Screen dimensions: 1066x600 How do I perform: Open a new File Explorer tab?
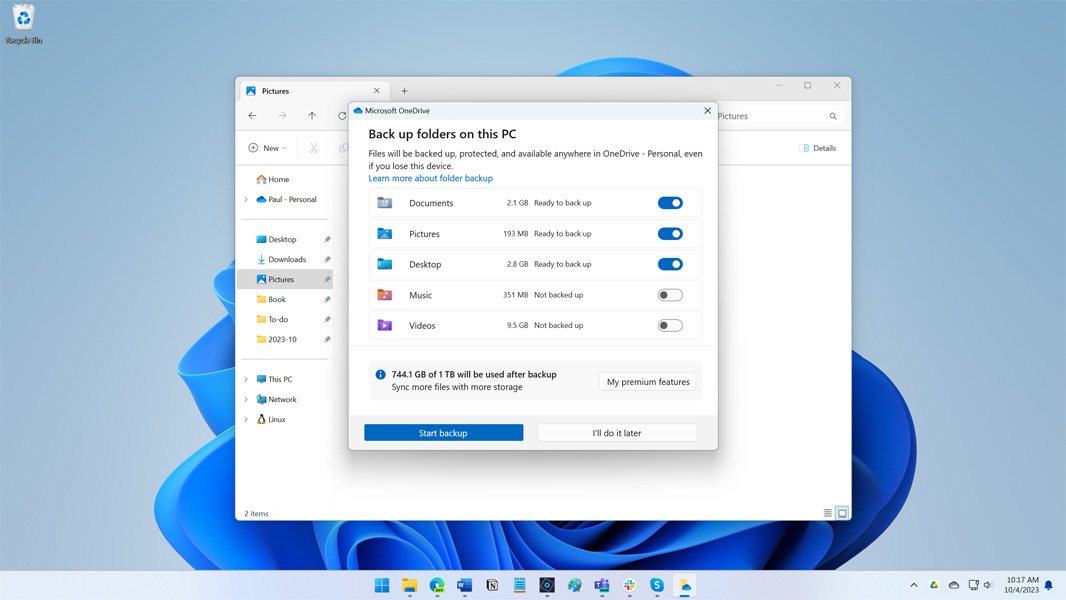pyautogui.click(x=403, y=90)
